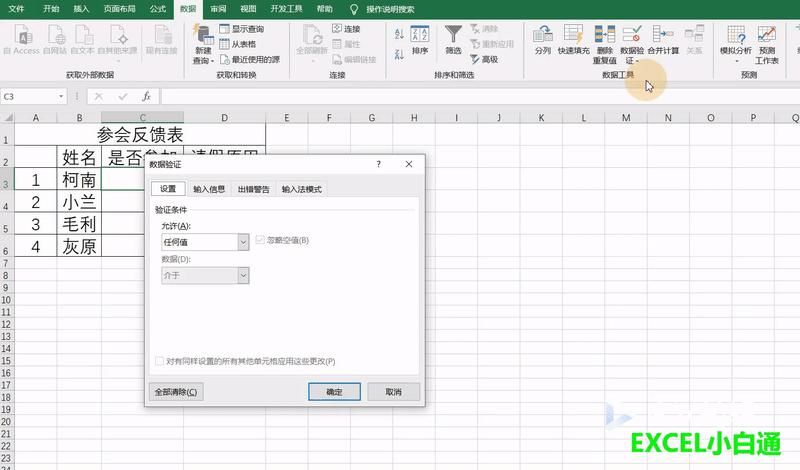This screenshot has width=800, height=470.
Task: Toggle the 忽略空值 checkbox
Action: coord(262,240)
